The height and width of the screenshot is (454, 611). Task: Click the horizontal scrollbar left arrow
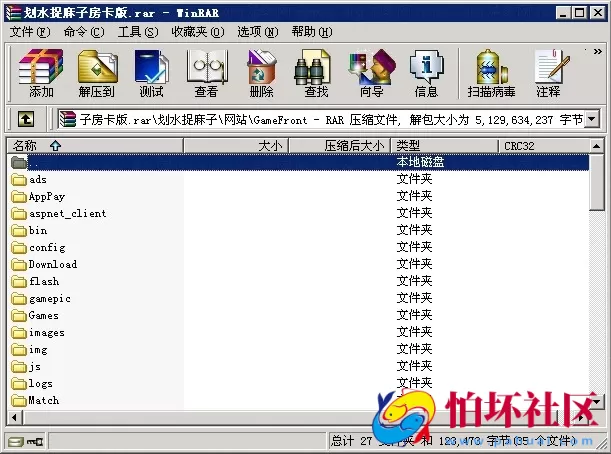tap(14, 418)
